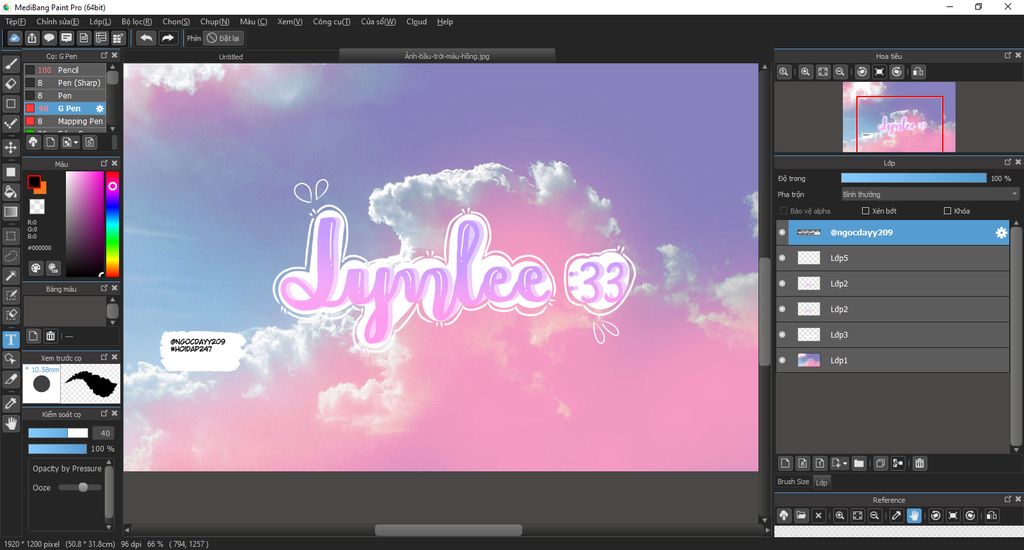The width and height of the screenshot is (1024, 550).
Task: Select the Lasso selection tool
Action: [11, 255]
